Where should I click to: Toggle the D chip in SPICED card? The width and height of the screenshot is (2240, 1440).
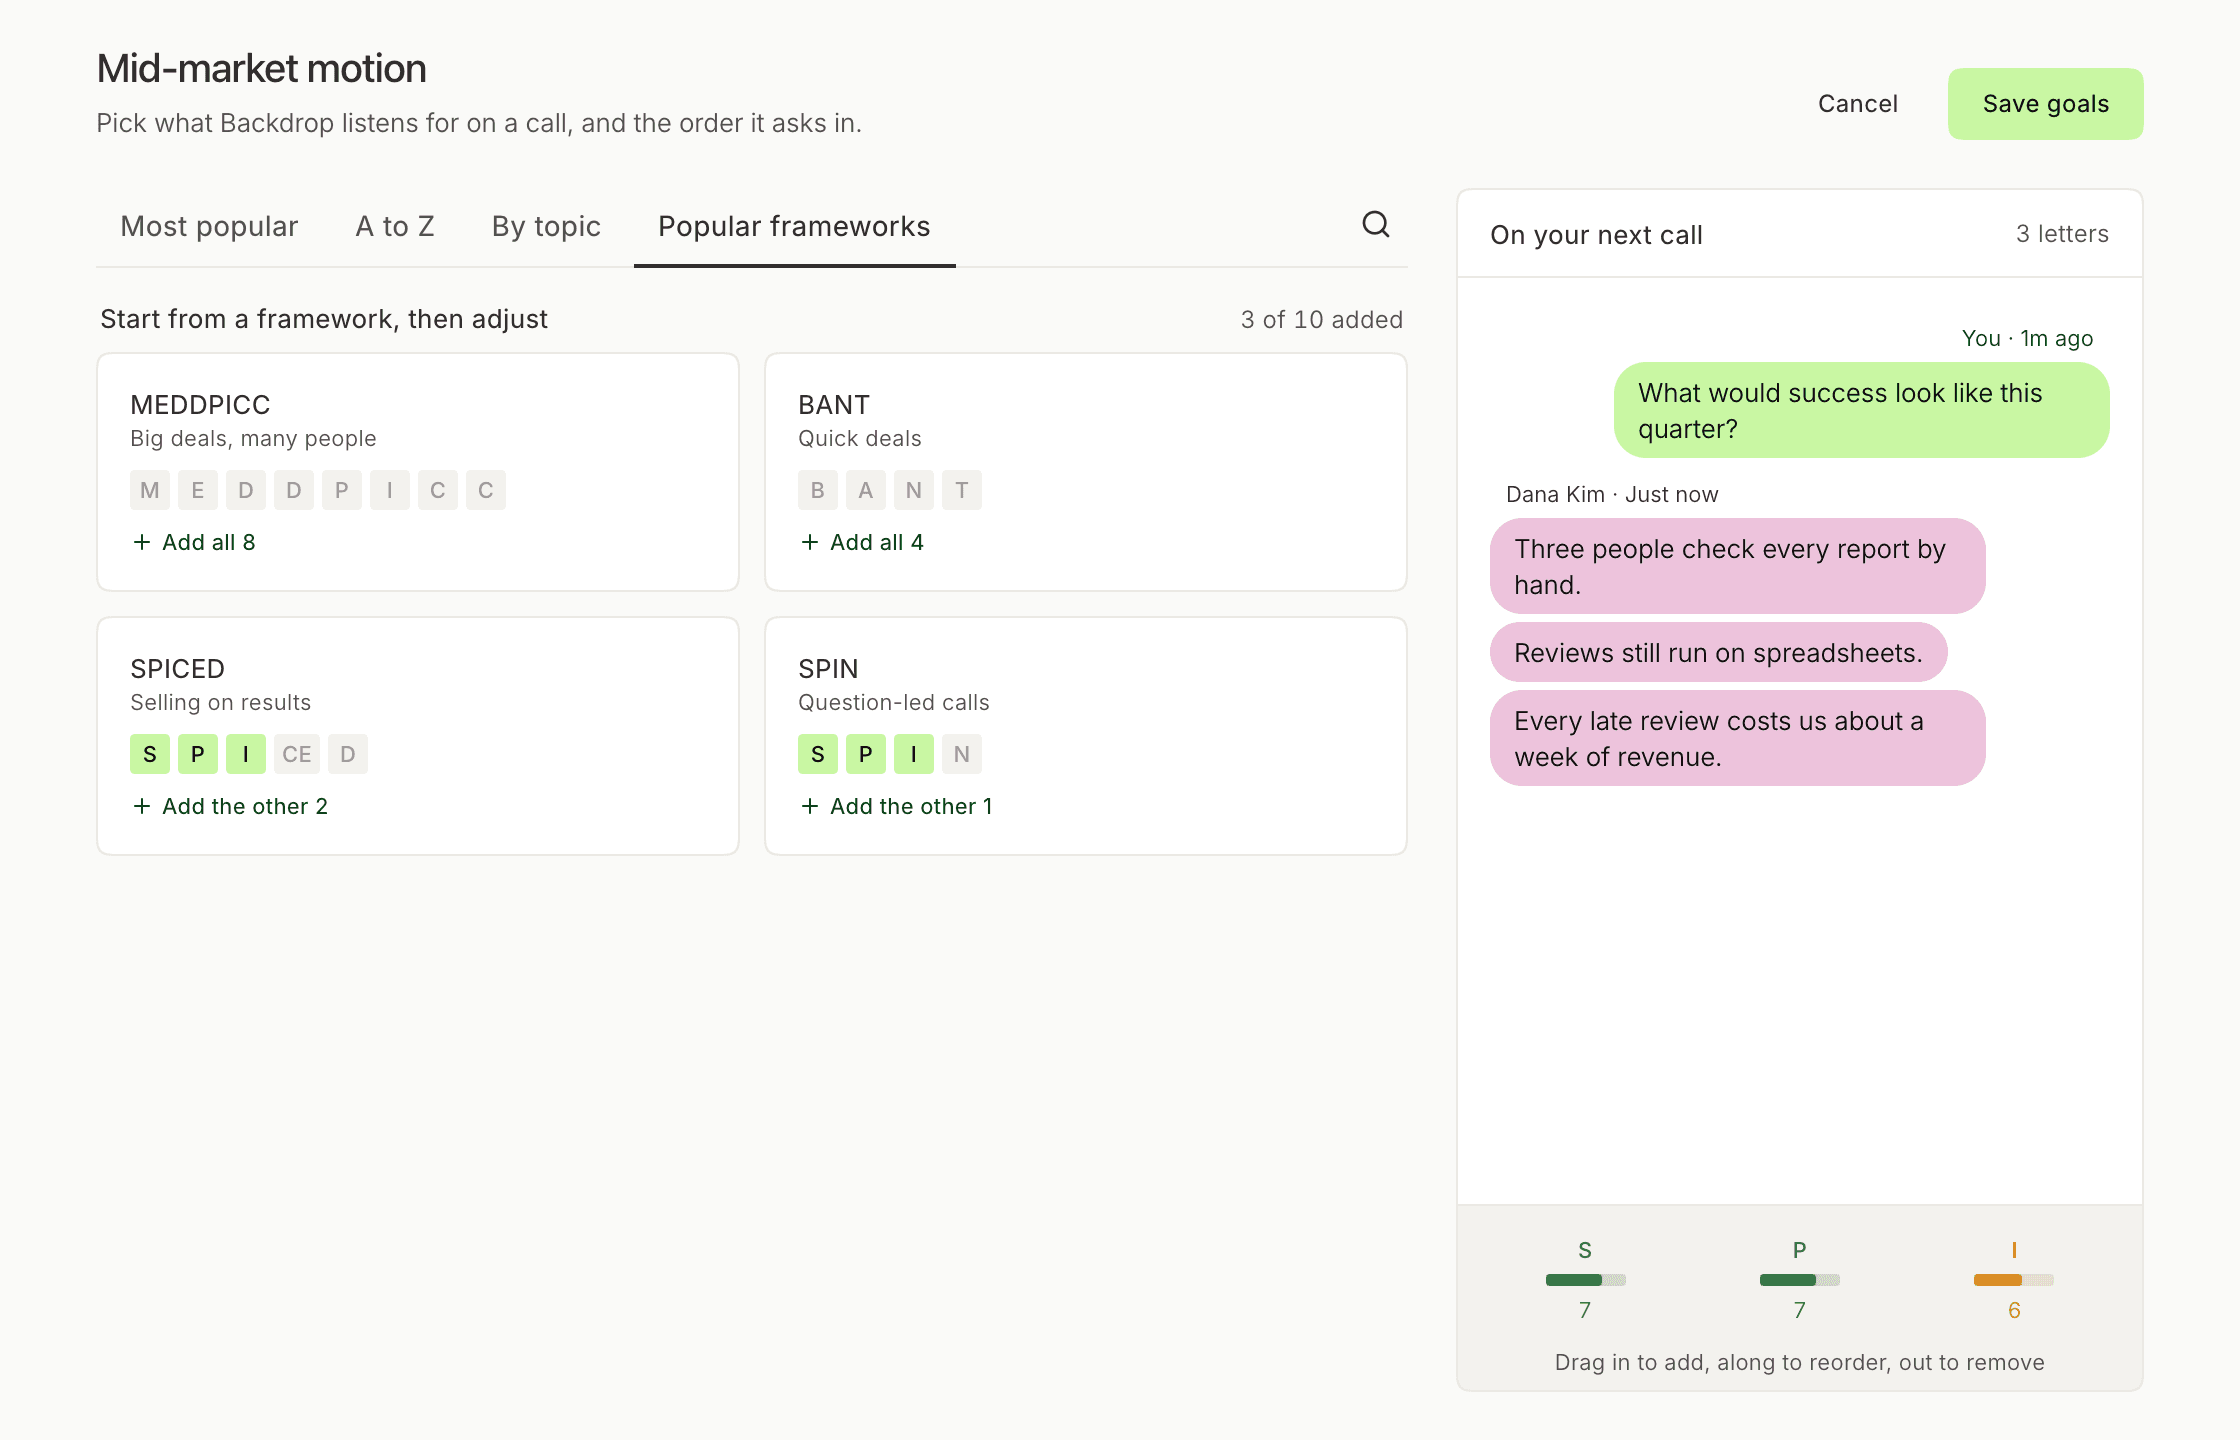point(348,754)
